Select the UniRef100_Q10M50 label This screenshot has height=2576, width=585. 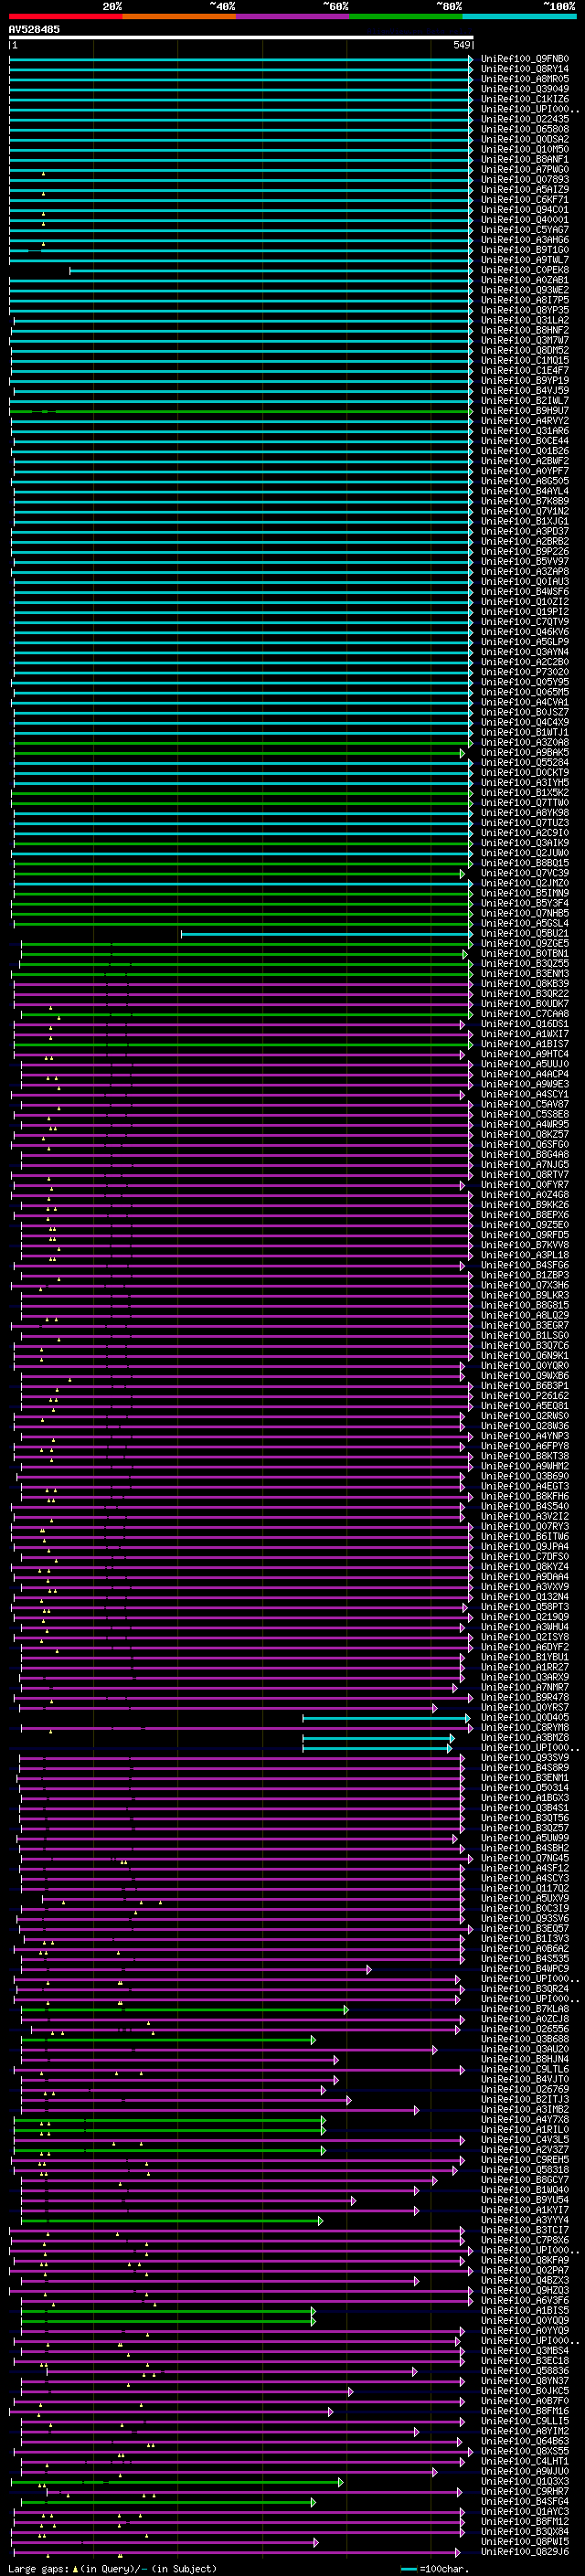click(x=525, y=149)
